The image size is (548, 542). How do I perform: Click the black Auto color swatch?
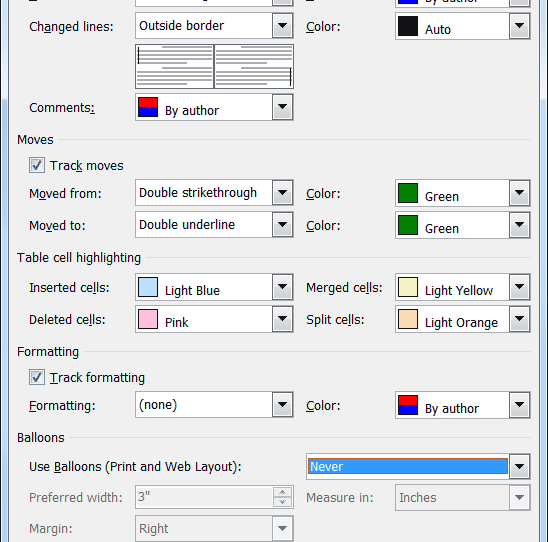click(x=408, y=26)
